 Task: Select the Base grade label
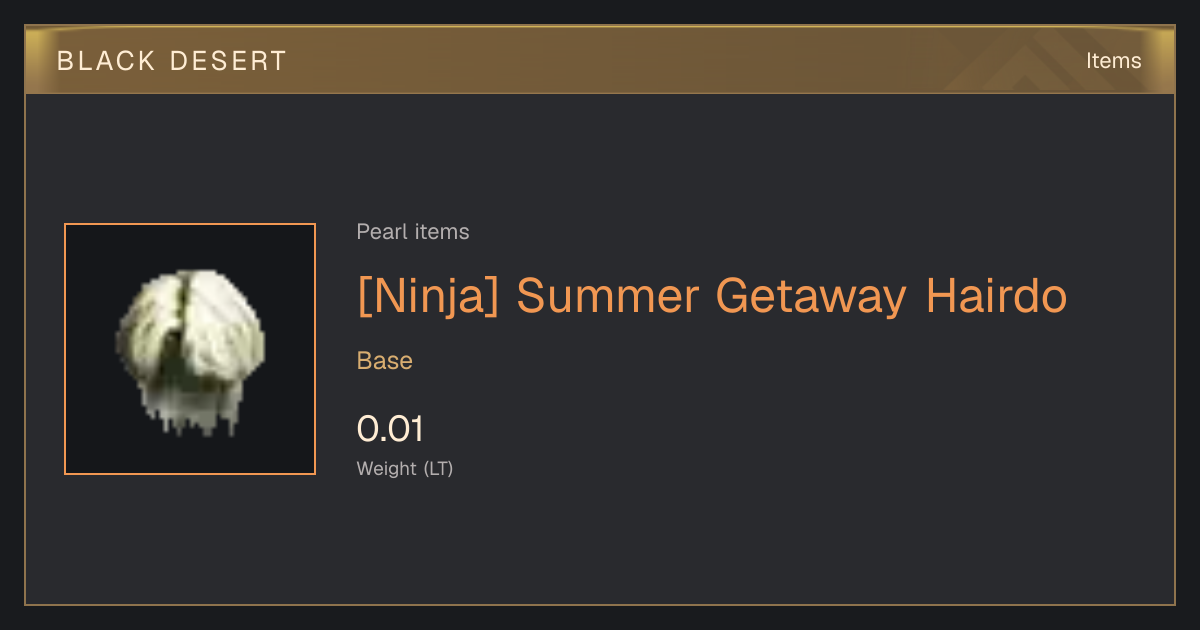click(x=385, y=361)
